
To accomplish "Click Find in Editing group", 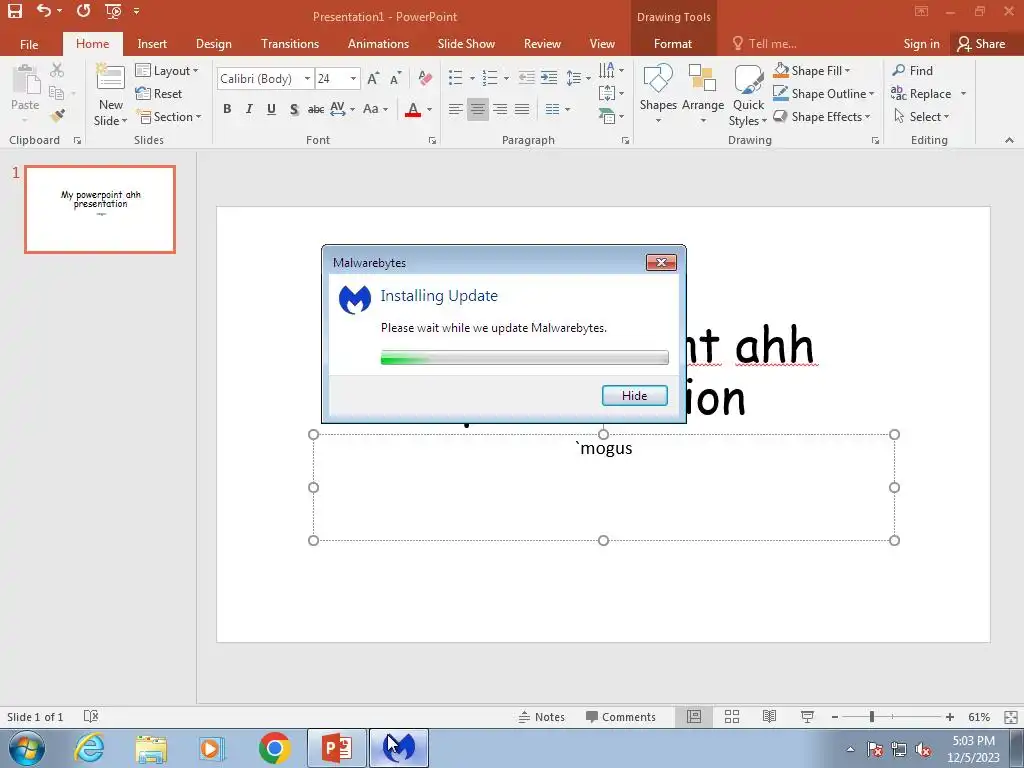I will (912, 70).
